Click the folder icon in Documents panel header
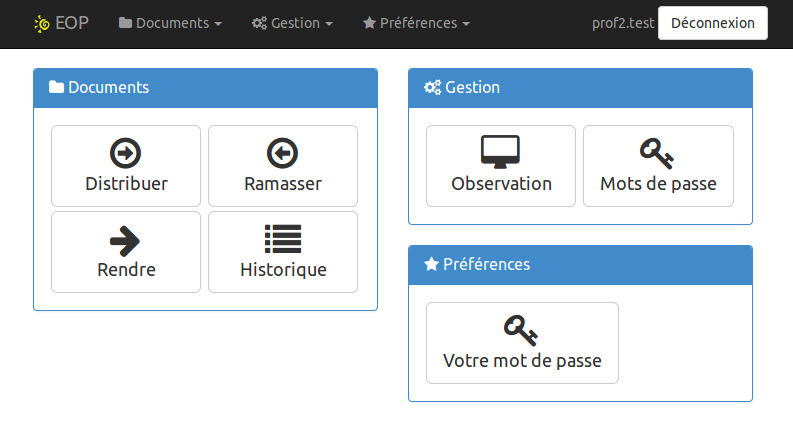Image resolution: width=793 pixels, height=430 pixels. click(56, 88)
